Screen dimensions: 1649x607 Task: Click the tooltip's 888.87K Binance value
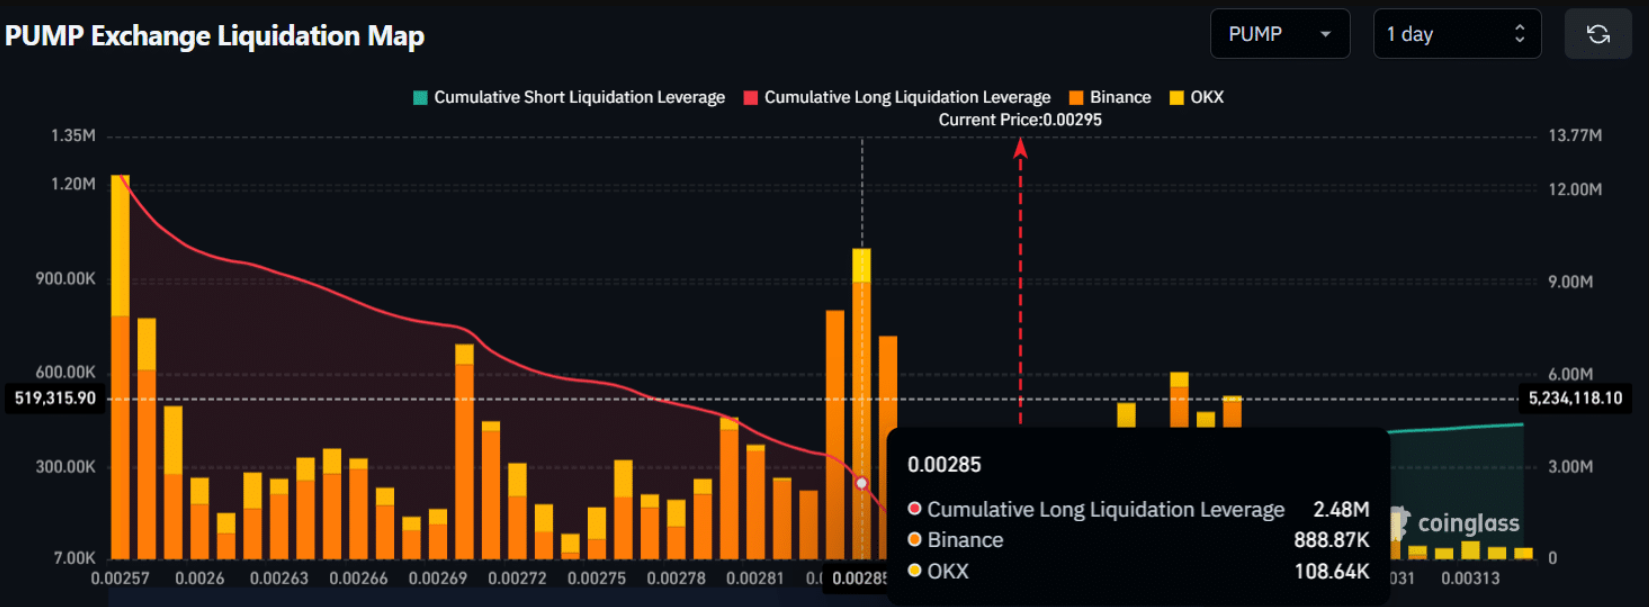point(1331,540)
